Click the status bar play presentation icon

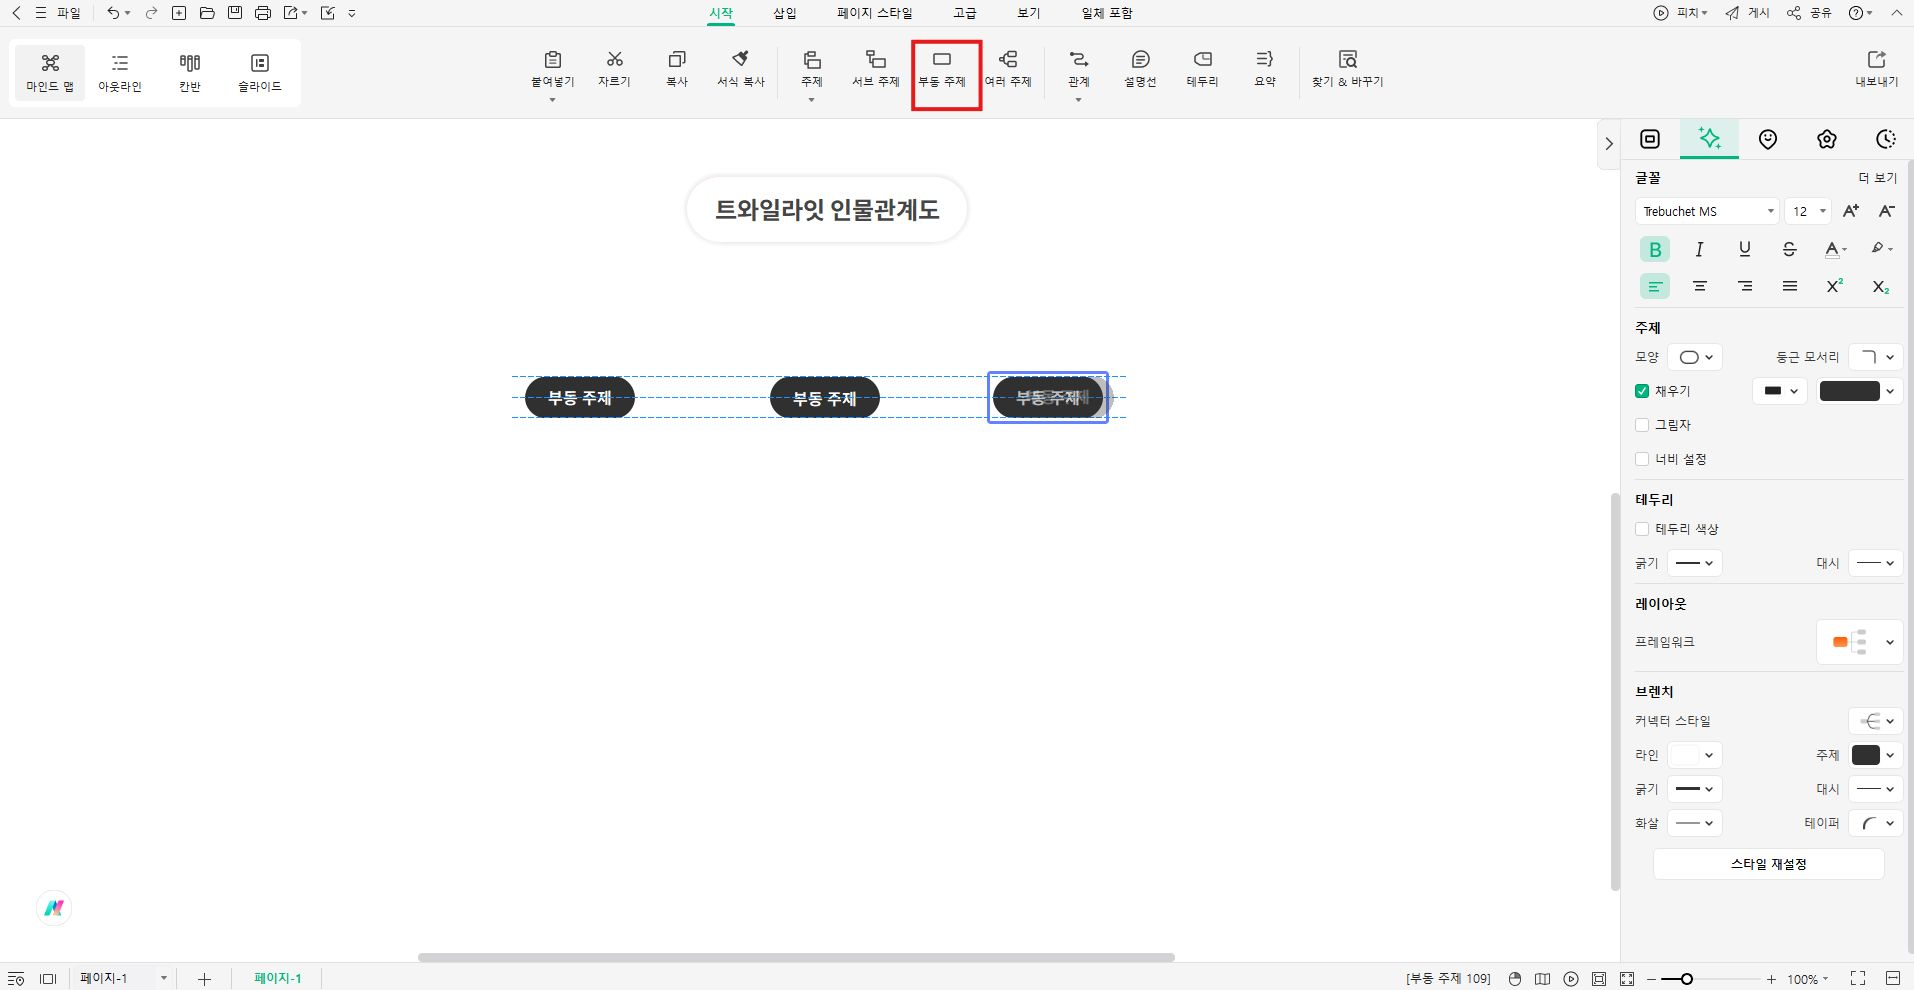point(1571,979)
